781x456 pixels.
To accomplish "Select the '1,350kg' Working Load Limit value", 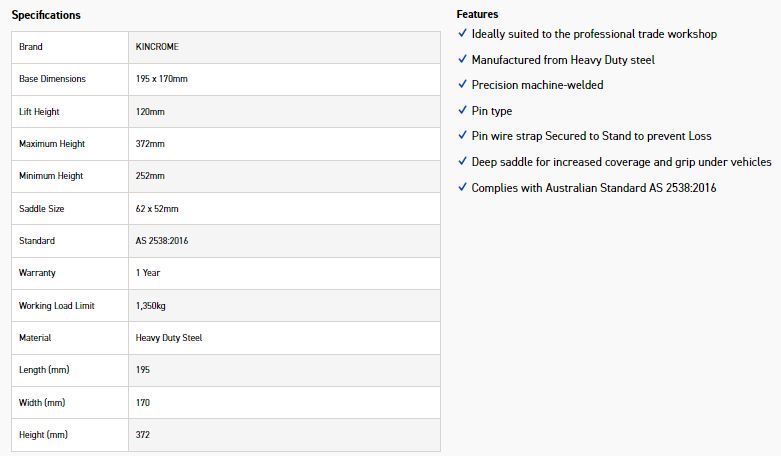I will pyautogui.click(x=155, y=306).
